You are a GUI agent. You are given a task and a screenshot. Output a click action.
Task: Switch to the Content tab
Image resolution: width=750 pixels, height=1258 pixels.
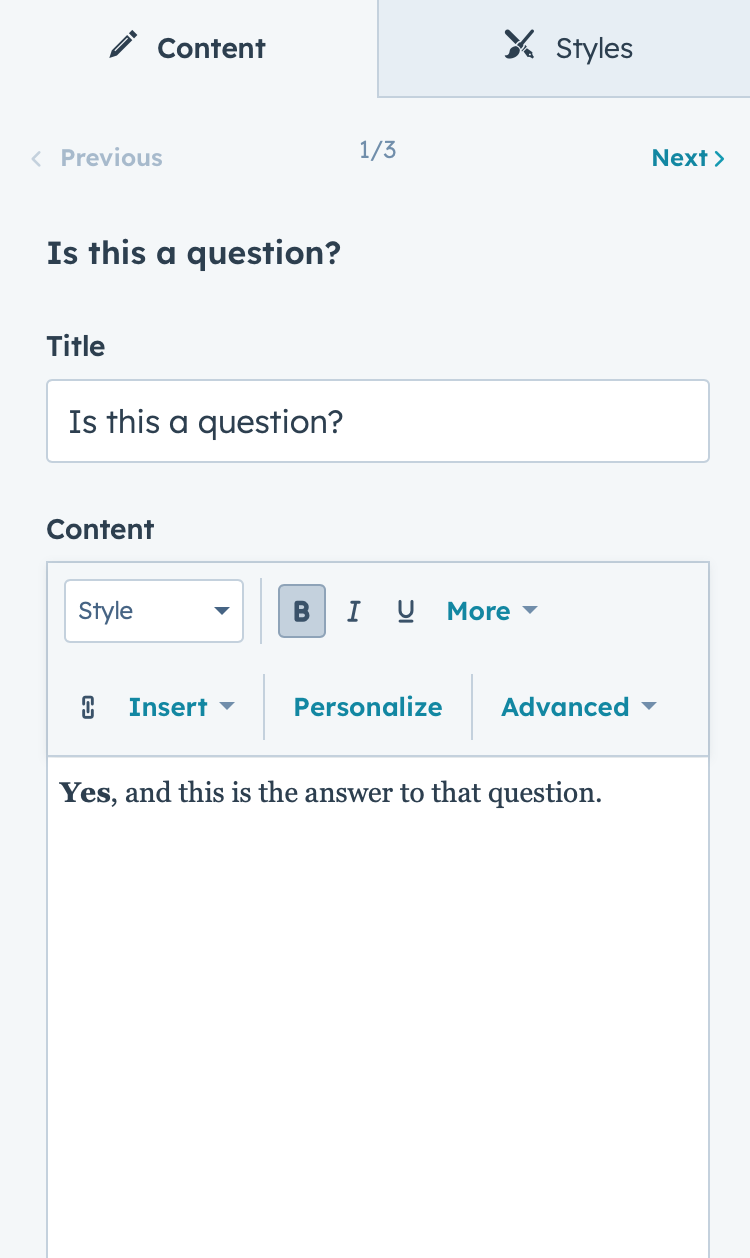[188, 48]
